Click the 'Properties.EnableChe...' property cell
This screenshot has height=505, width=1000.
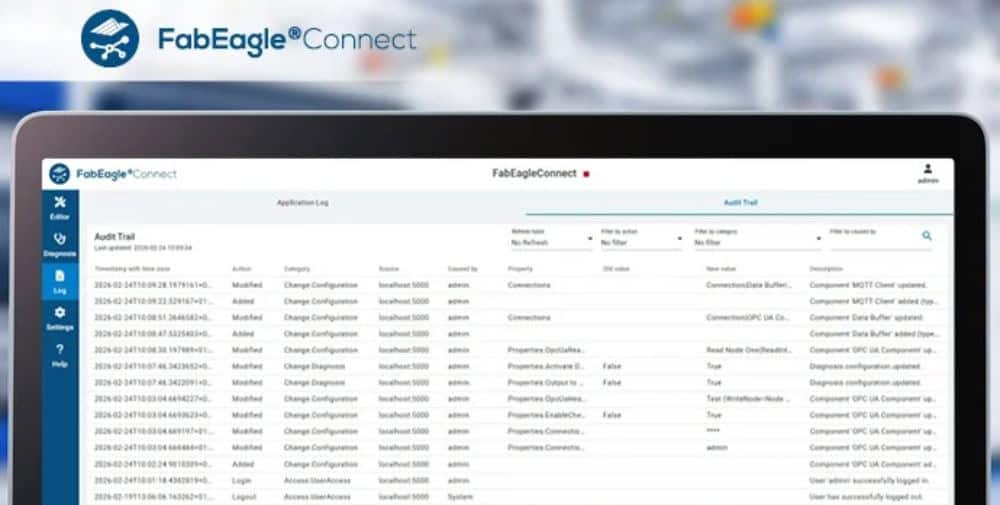[545, 415]
